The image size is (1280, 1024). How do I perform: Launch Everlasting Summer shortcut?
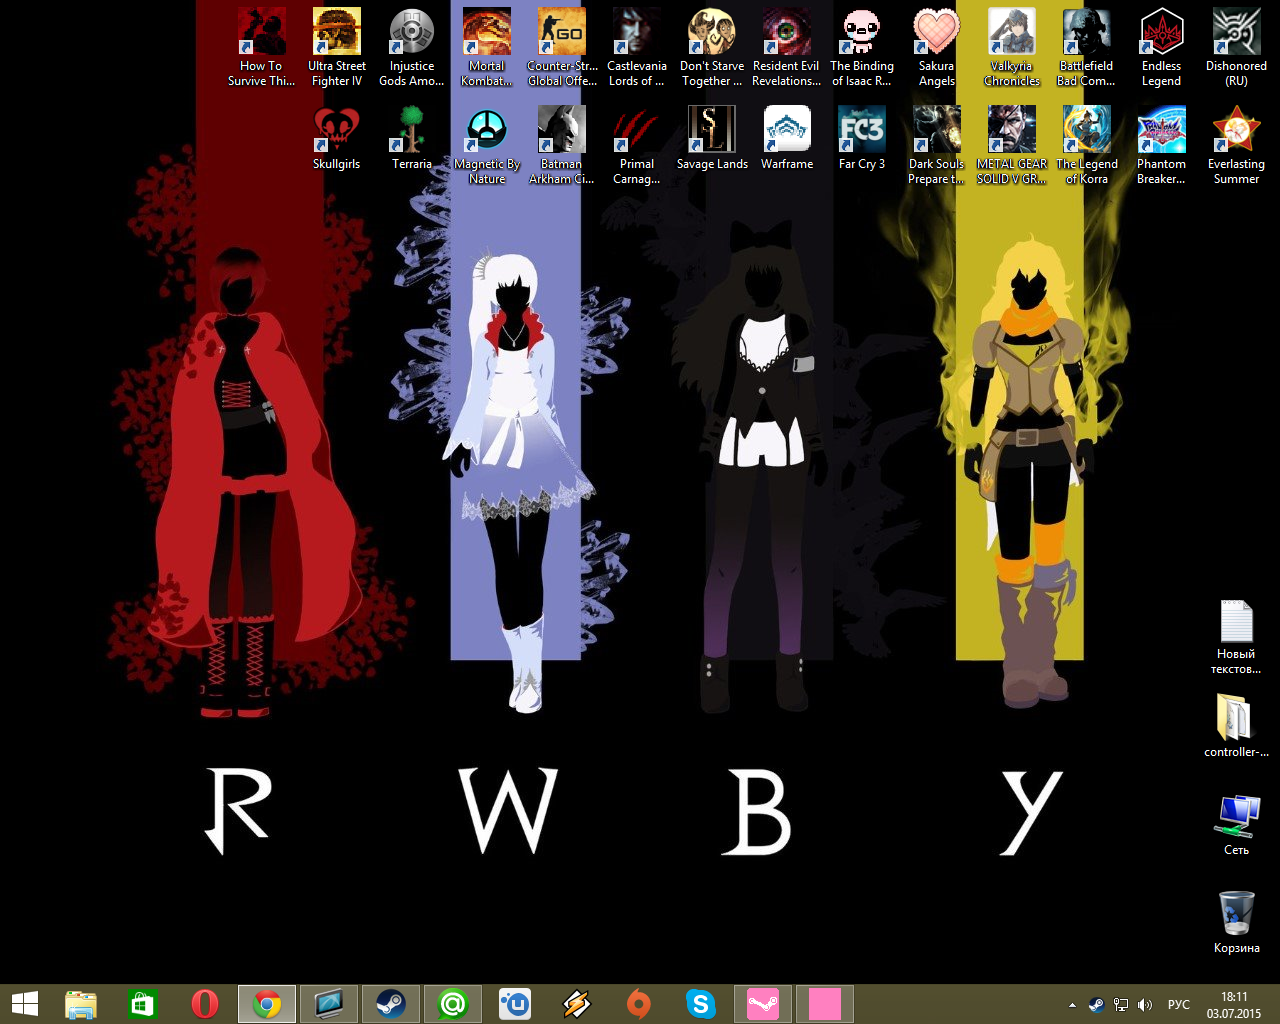coord(1237,146)
